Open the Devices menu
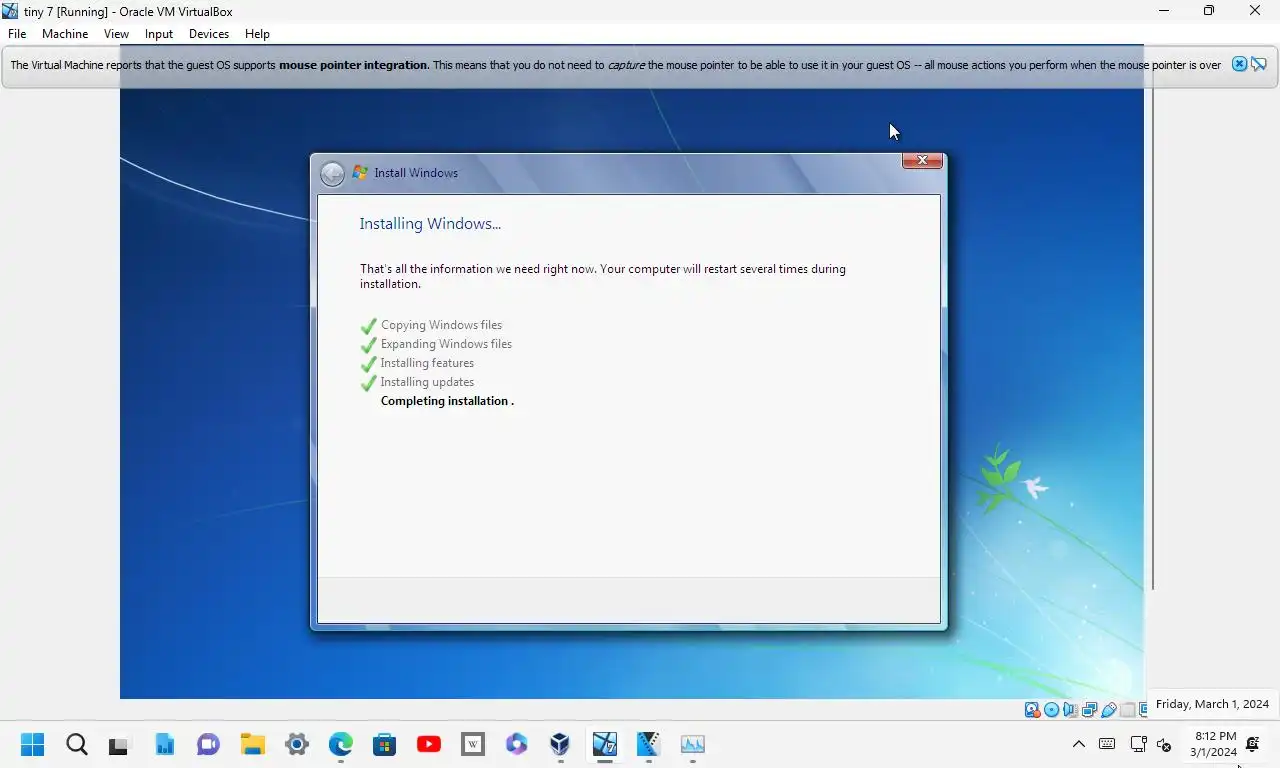The height and width of the screenshot is (768, 1280). click(x=209, y=34)
